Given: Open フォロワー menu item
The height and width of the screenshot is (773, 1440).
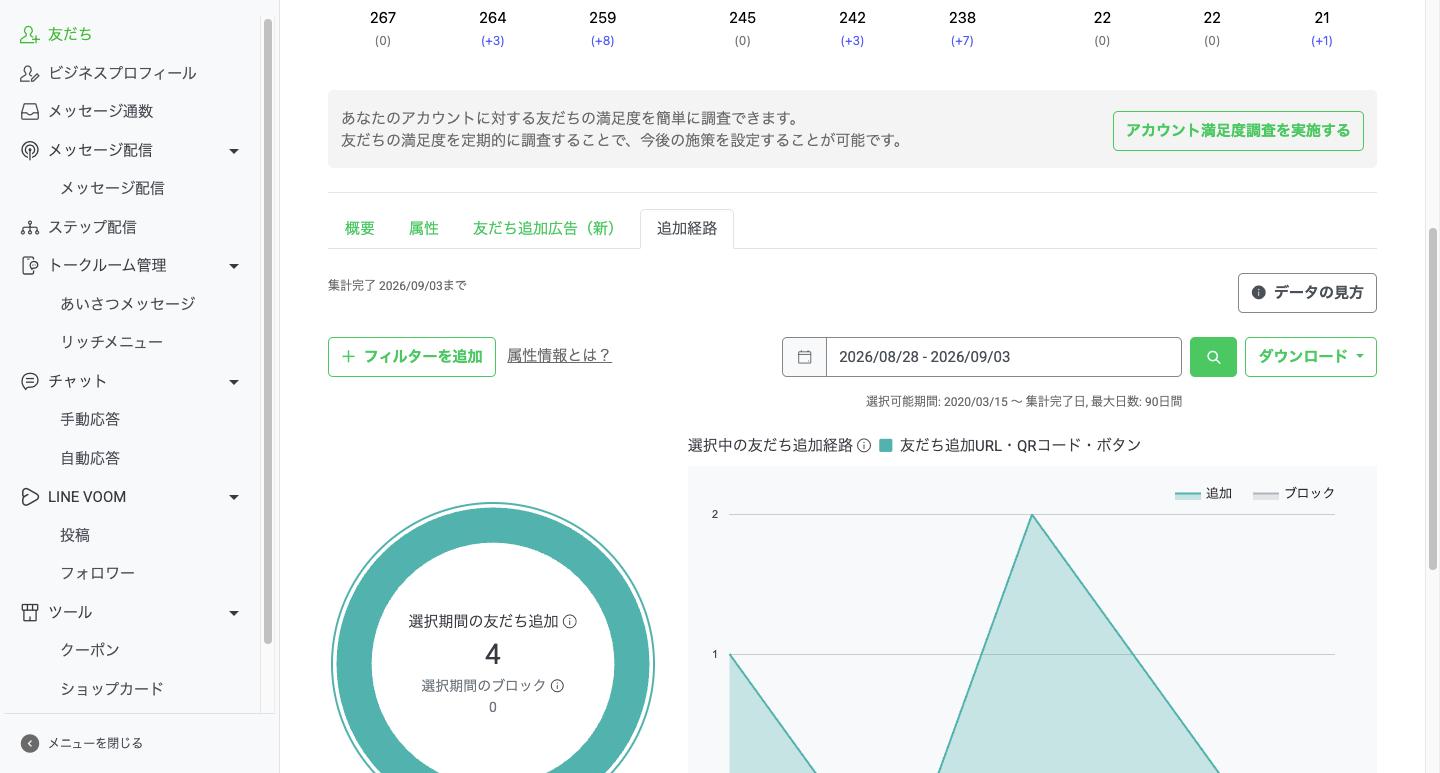Looking at the screenshot, I should pyautogui.click(x=97, y=573).
